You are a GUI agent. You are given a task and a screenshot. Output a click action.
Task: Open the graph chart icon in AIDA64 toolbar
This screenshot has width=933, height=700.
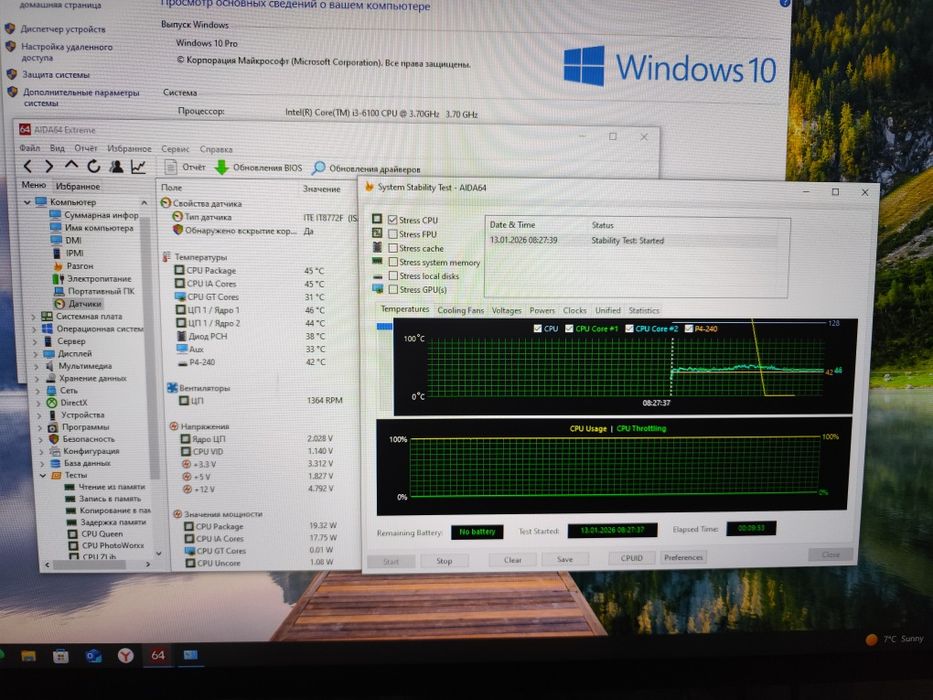click(138, 167)
